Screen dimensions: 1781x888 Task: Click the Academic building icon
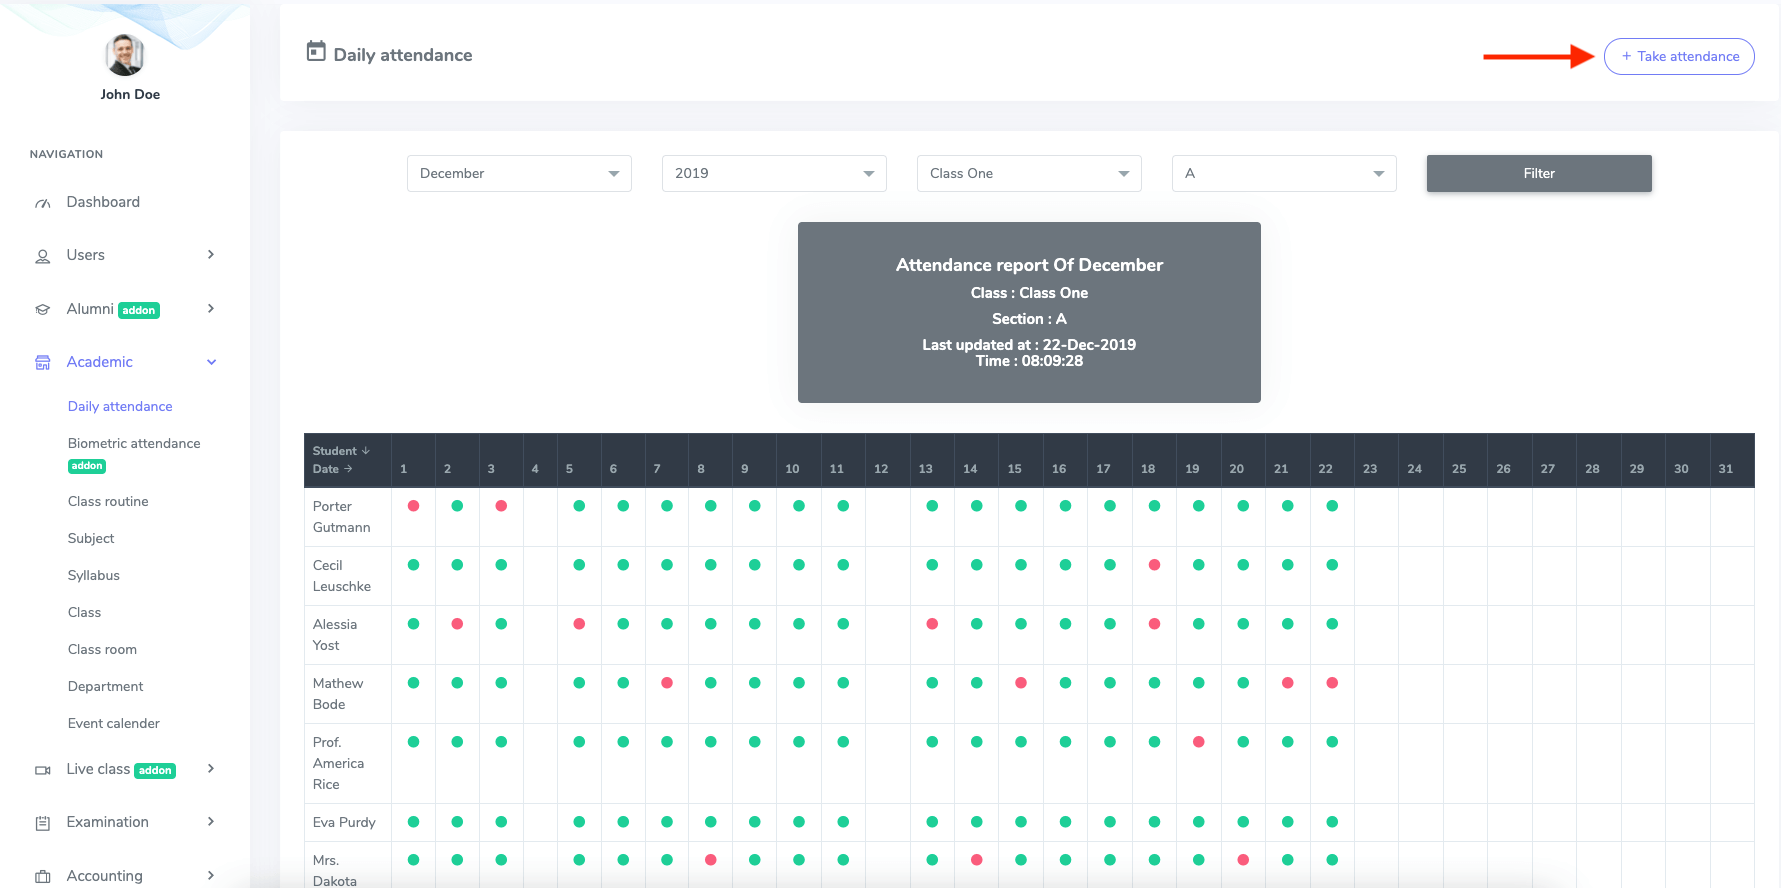[x=42, y=363]
